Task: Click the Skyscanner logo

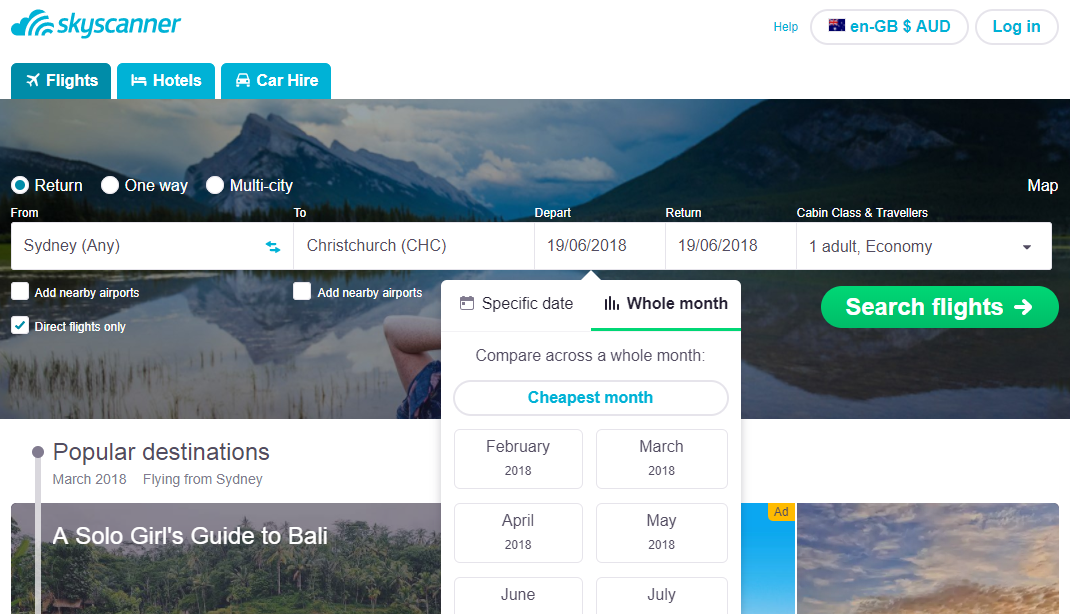Action: pyautogui.click(x=96, y=24)
